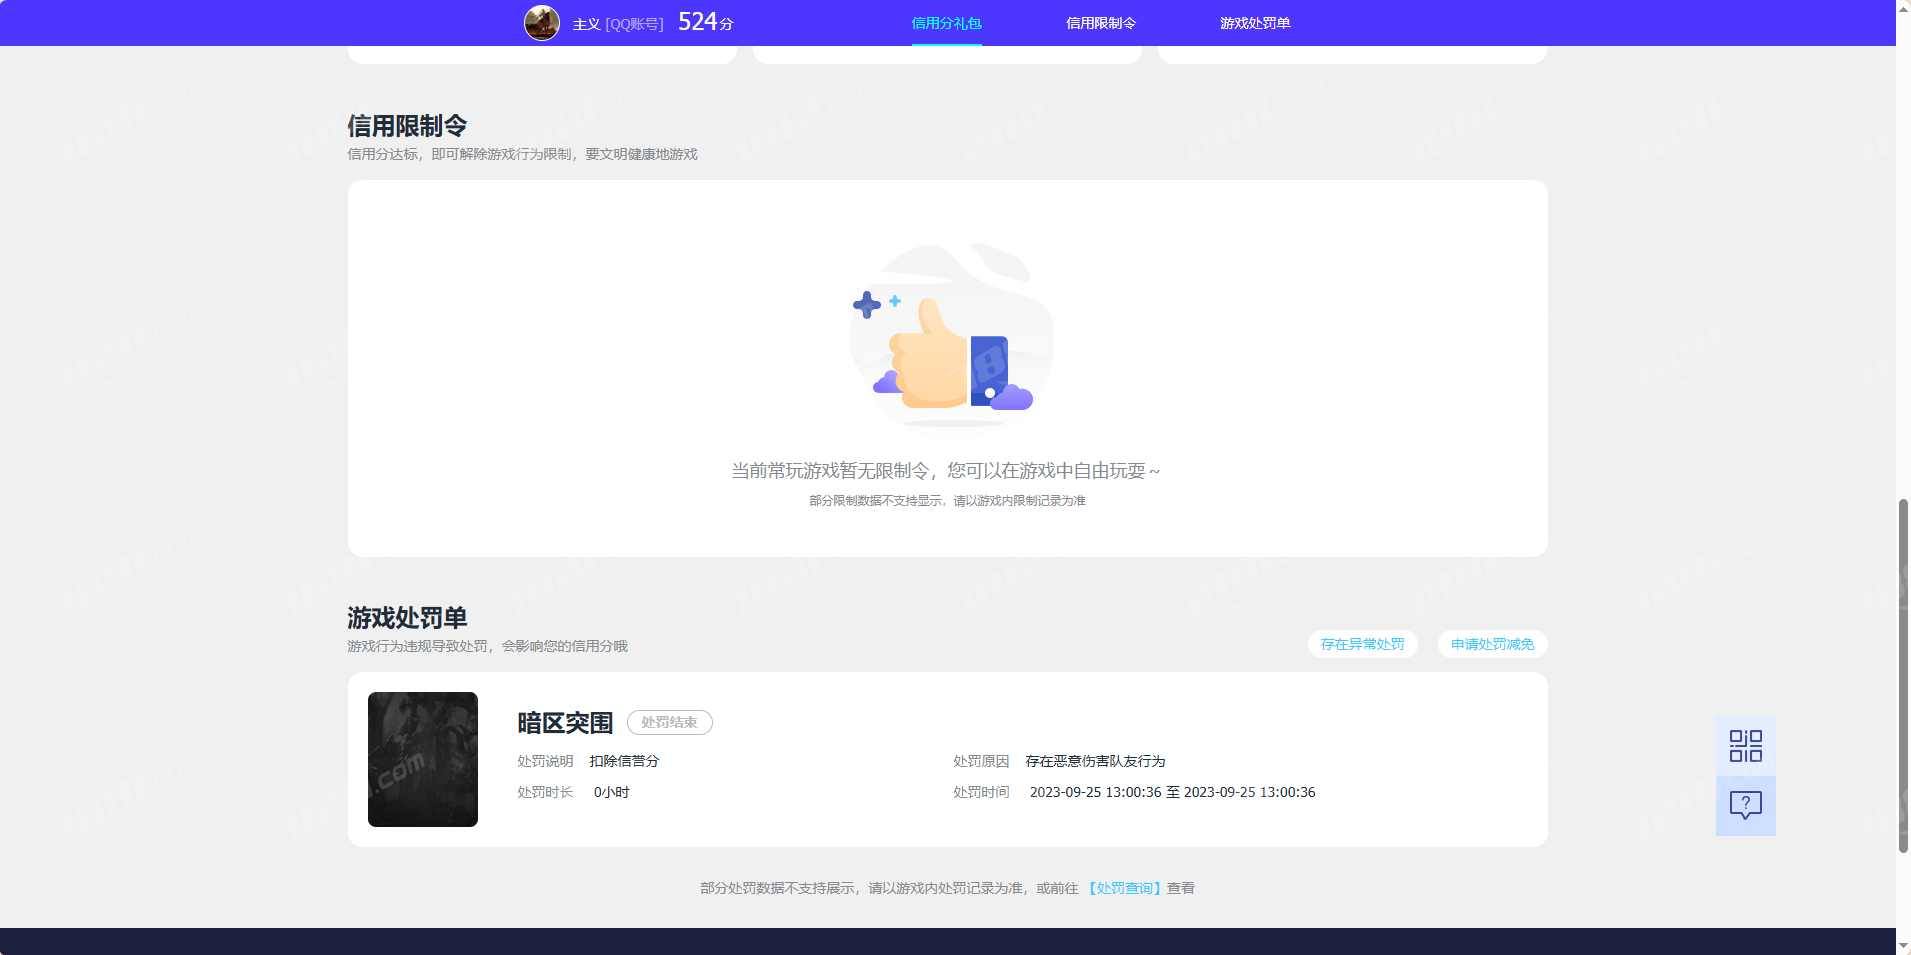Switch to 信用限制令 tab

coord(1100,23)
